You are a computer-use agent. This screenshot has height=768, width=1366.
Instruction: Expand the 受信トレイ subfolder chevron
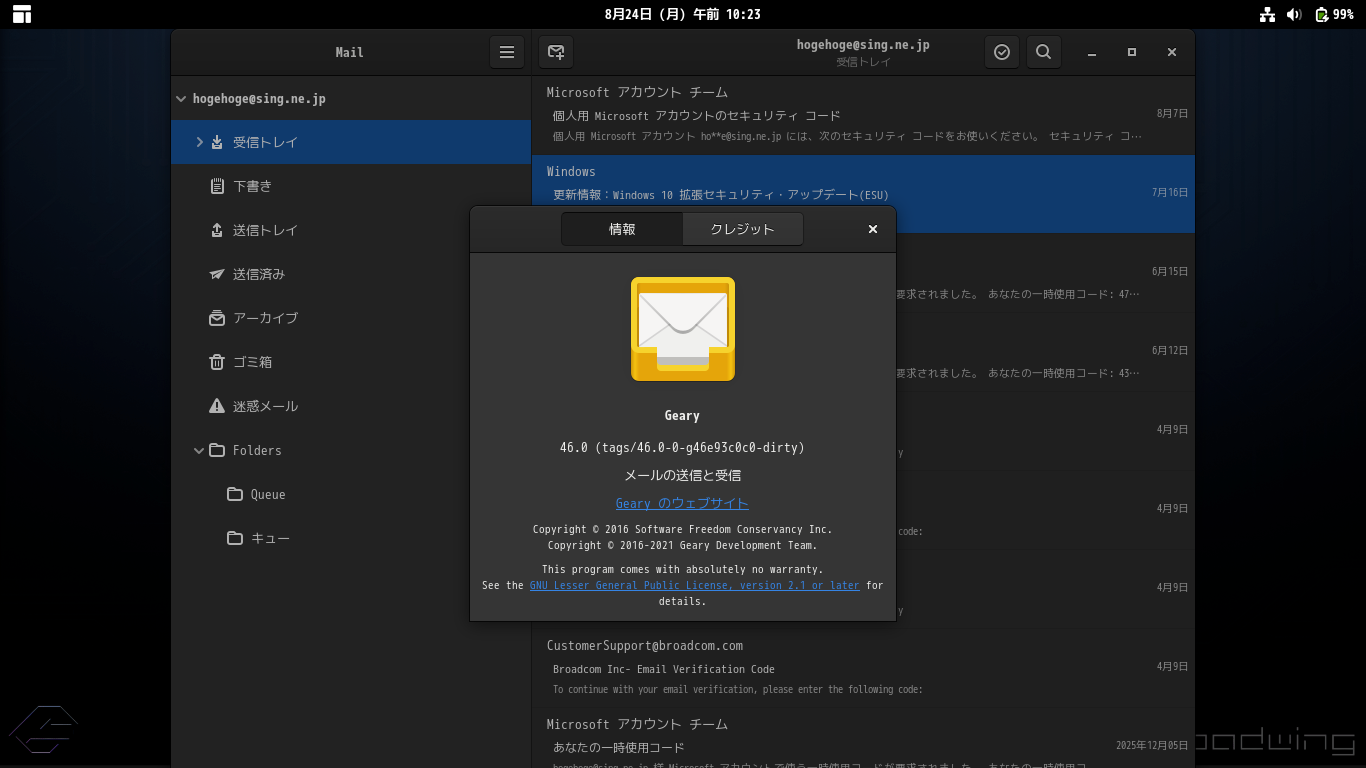click(199, 142)
